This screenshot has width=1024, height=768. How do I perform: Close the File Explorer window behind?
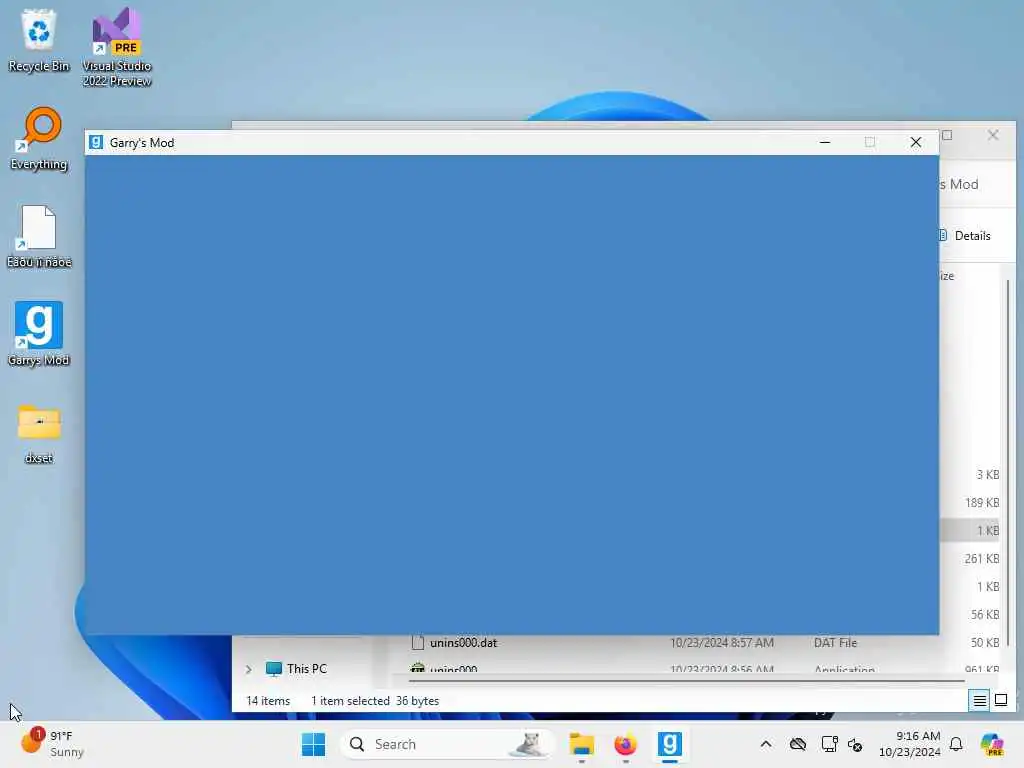pyautogui.click(x=993, y=135)
